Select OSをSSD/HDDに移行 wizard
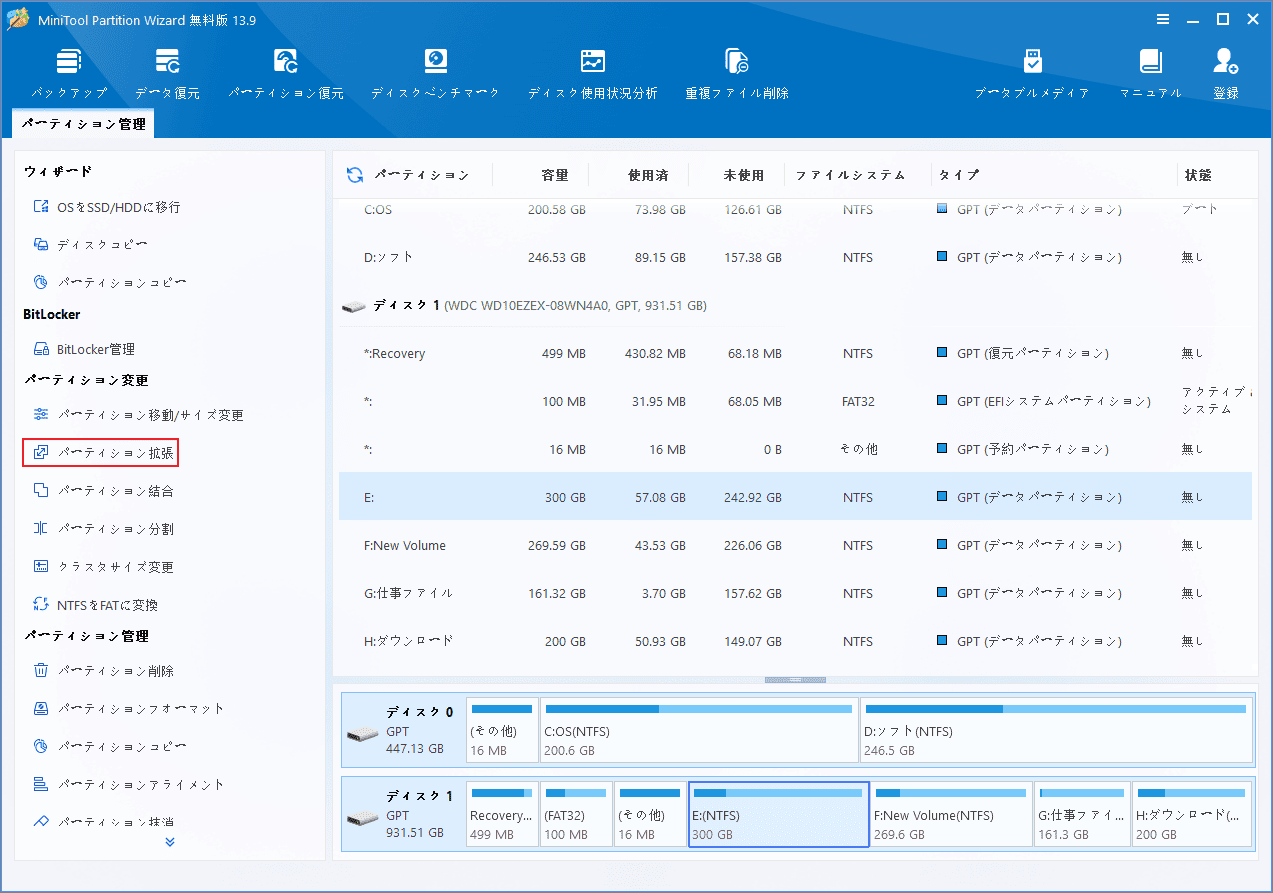This screenshot has width=1273, height=893. pyautogui.click(x=107, y=207)
